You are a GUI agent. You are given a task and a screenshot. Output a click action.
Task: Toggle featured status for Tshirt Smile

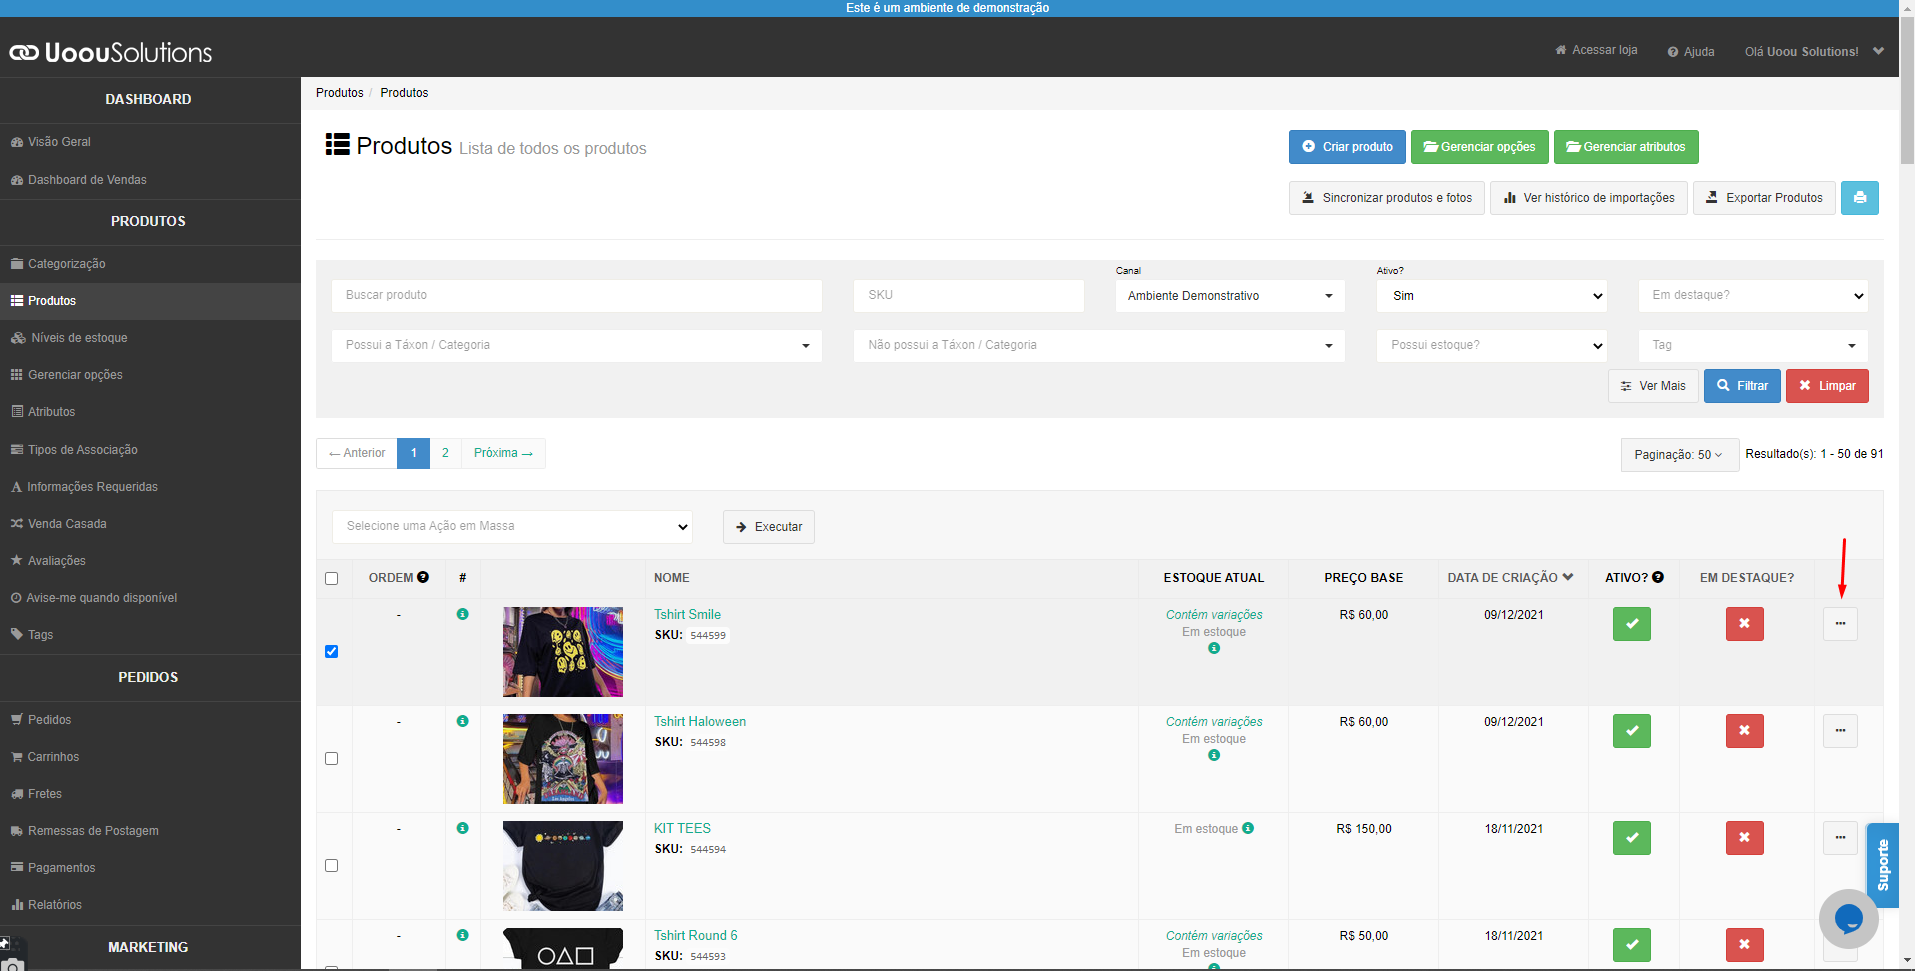tap(1744, 624)
